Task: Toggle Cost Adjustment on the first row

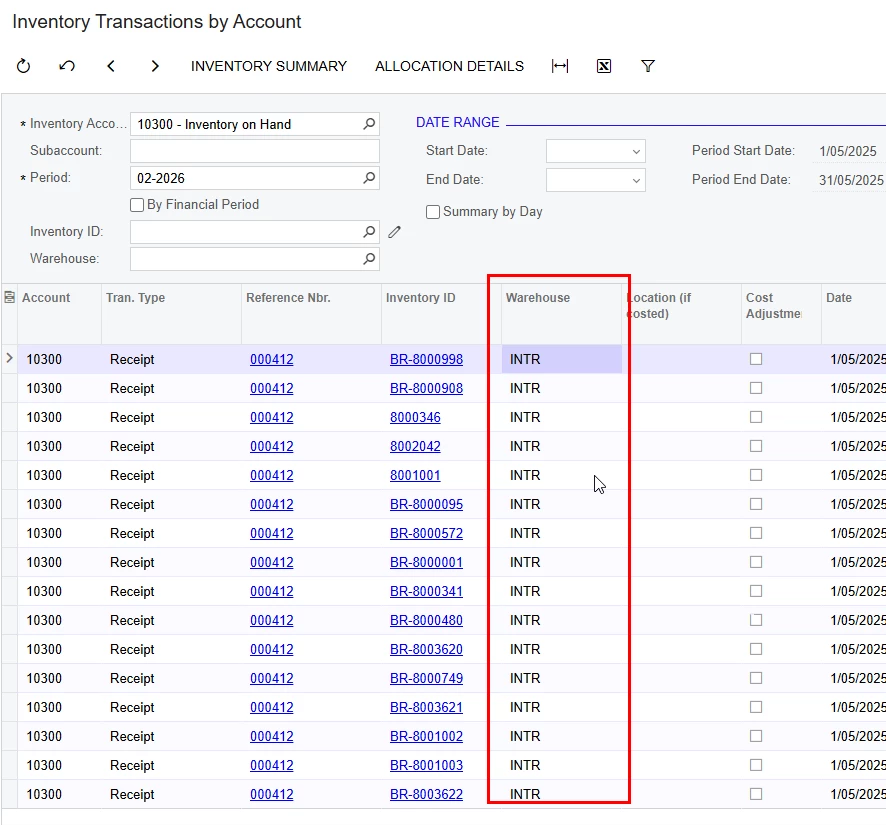Action: tap(756, 358)
